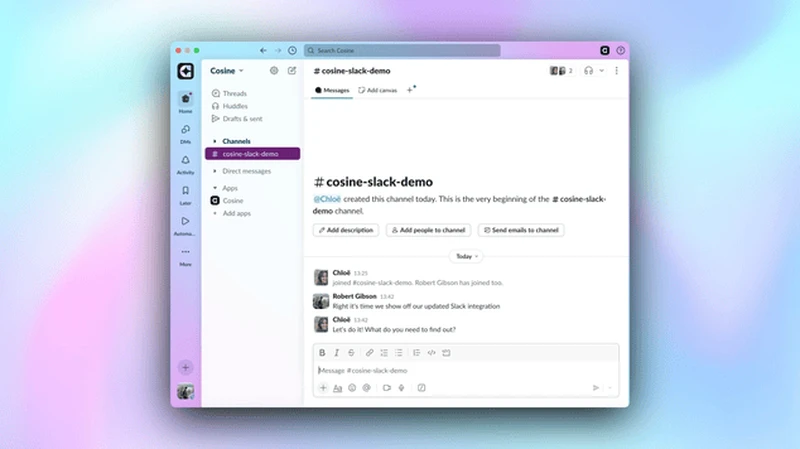
Task: Expand the Direct messages section
Action: pyautogui.click(x=215, y=171)
